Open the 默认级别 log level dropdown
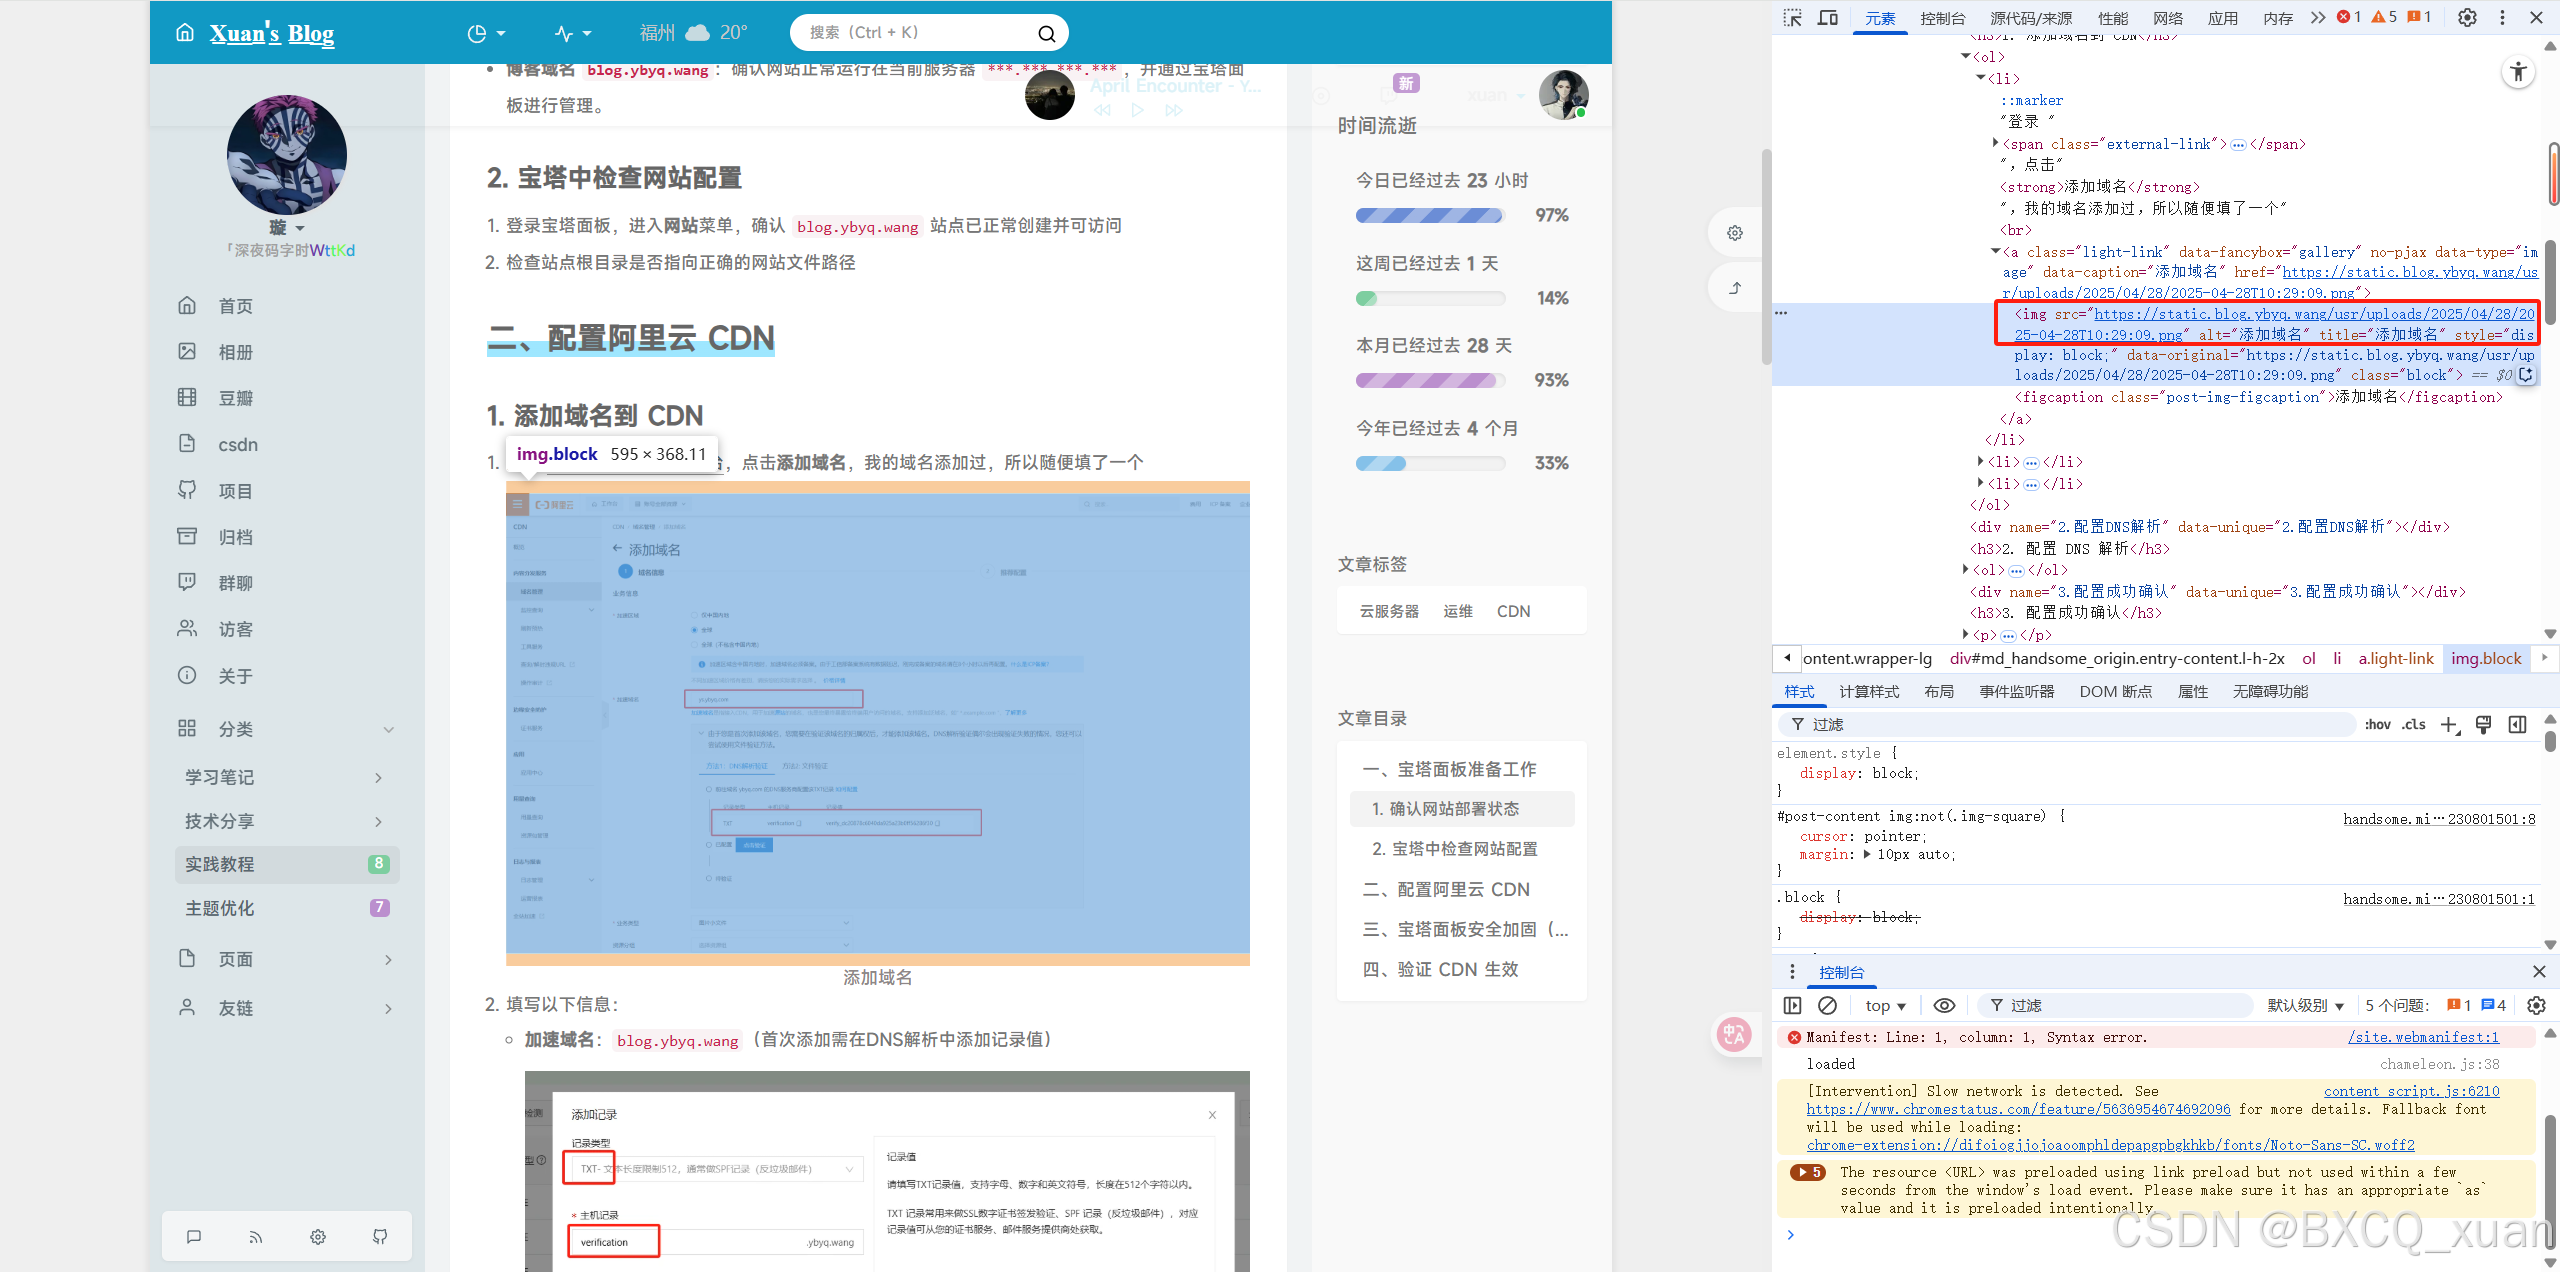This screenshot has width=2560, height=1272. (x=2305, y=1005)
